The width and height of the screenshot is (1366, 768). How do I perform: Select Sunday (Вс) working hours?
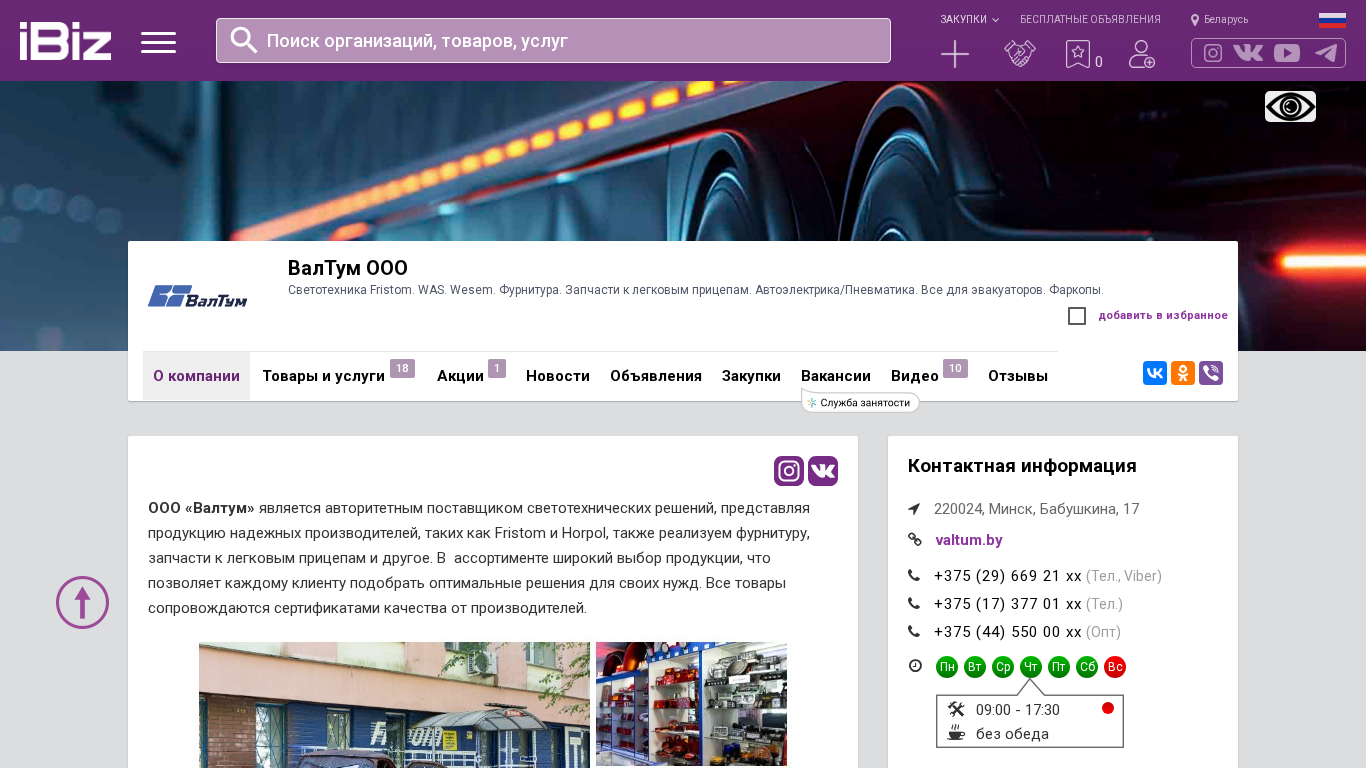(x=1115, y=667)
